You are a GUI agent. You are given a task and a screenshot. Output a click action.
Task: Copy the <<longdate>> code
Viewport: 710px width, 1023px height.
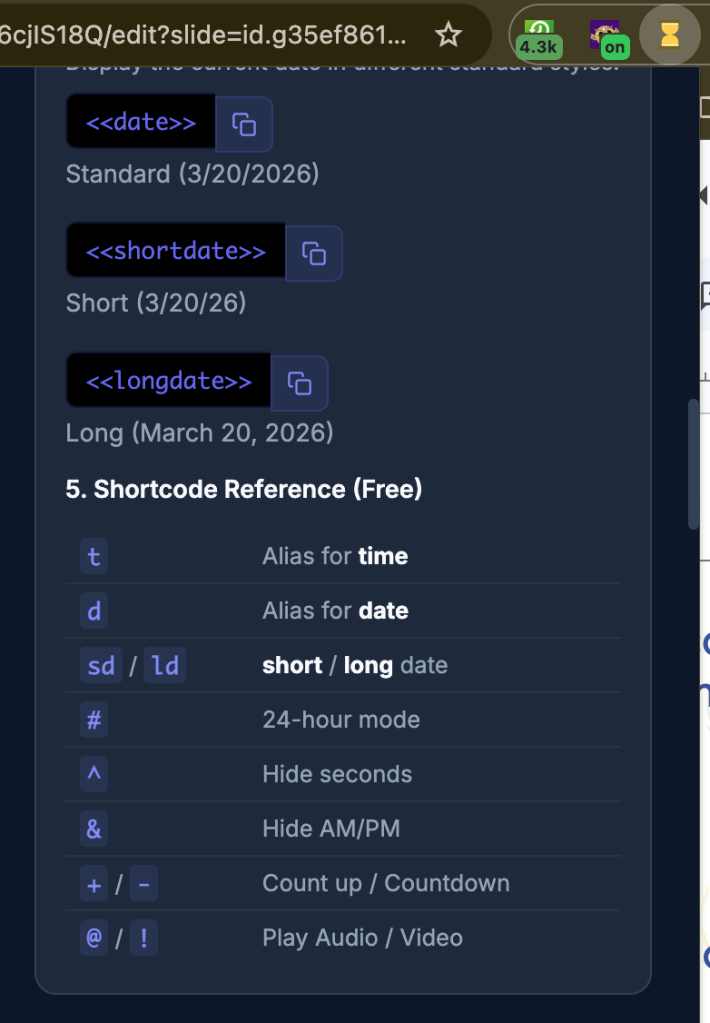click(x=299, y=382)
